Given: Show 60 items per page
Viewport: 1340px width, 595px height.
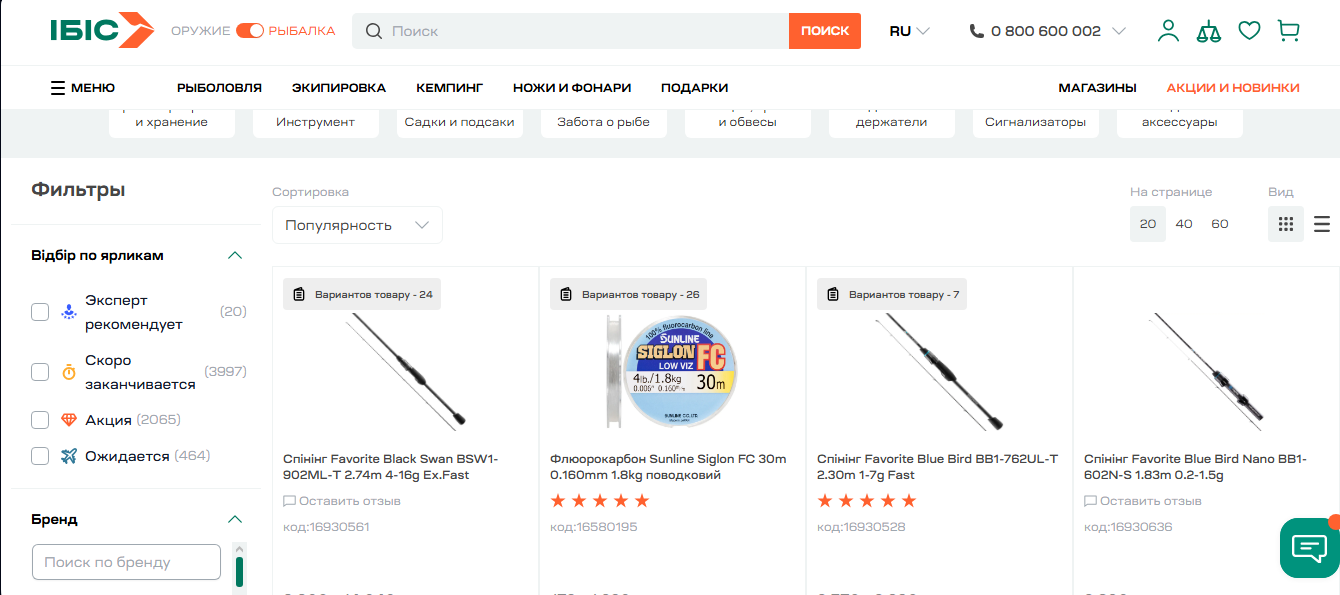Looking at the screenshot, I should 1220,224.
